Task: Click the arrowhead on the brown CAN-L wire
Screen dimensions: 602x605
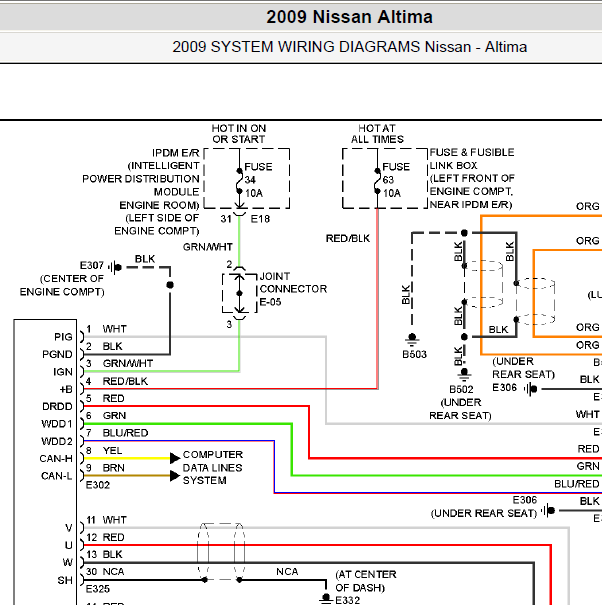Action: click(x=175, y=476)
